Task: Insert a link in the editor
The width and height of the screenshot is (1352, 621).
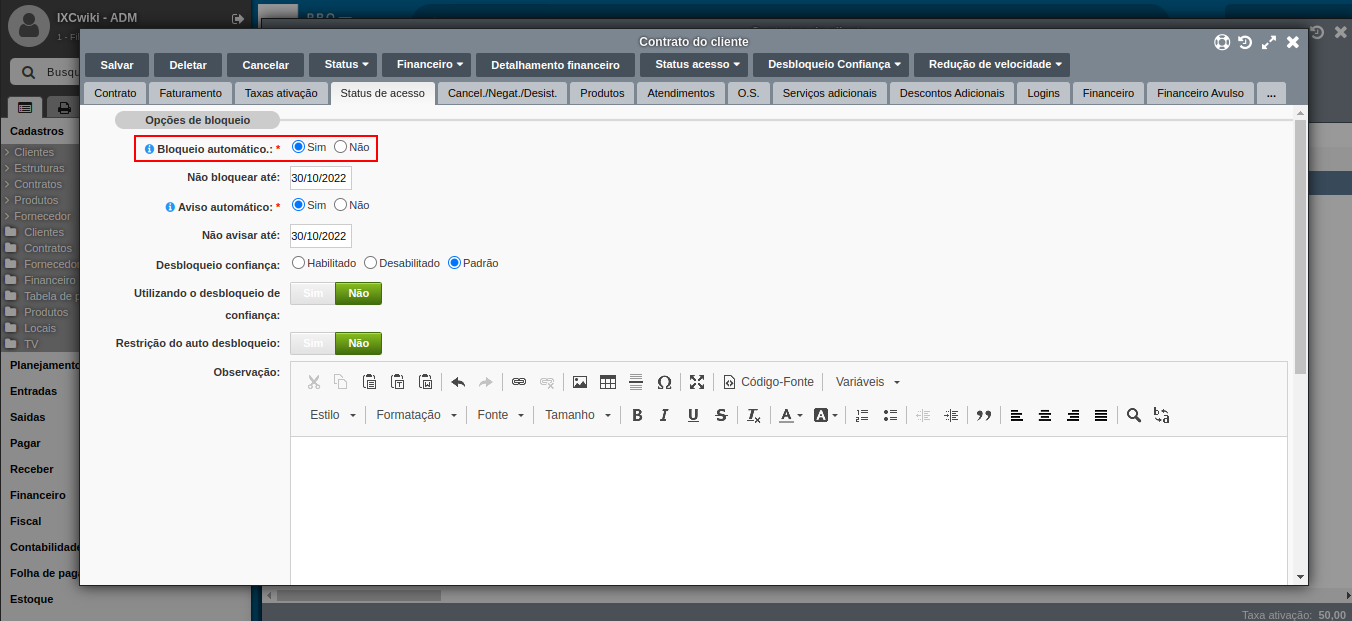Action: click(x=519, y=382)
